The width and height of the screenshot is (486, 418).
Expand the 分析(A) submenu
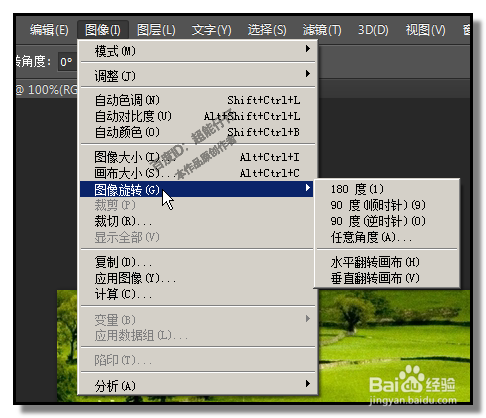(x=197, y=386)
